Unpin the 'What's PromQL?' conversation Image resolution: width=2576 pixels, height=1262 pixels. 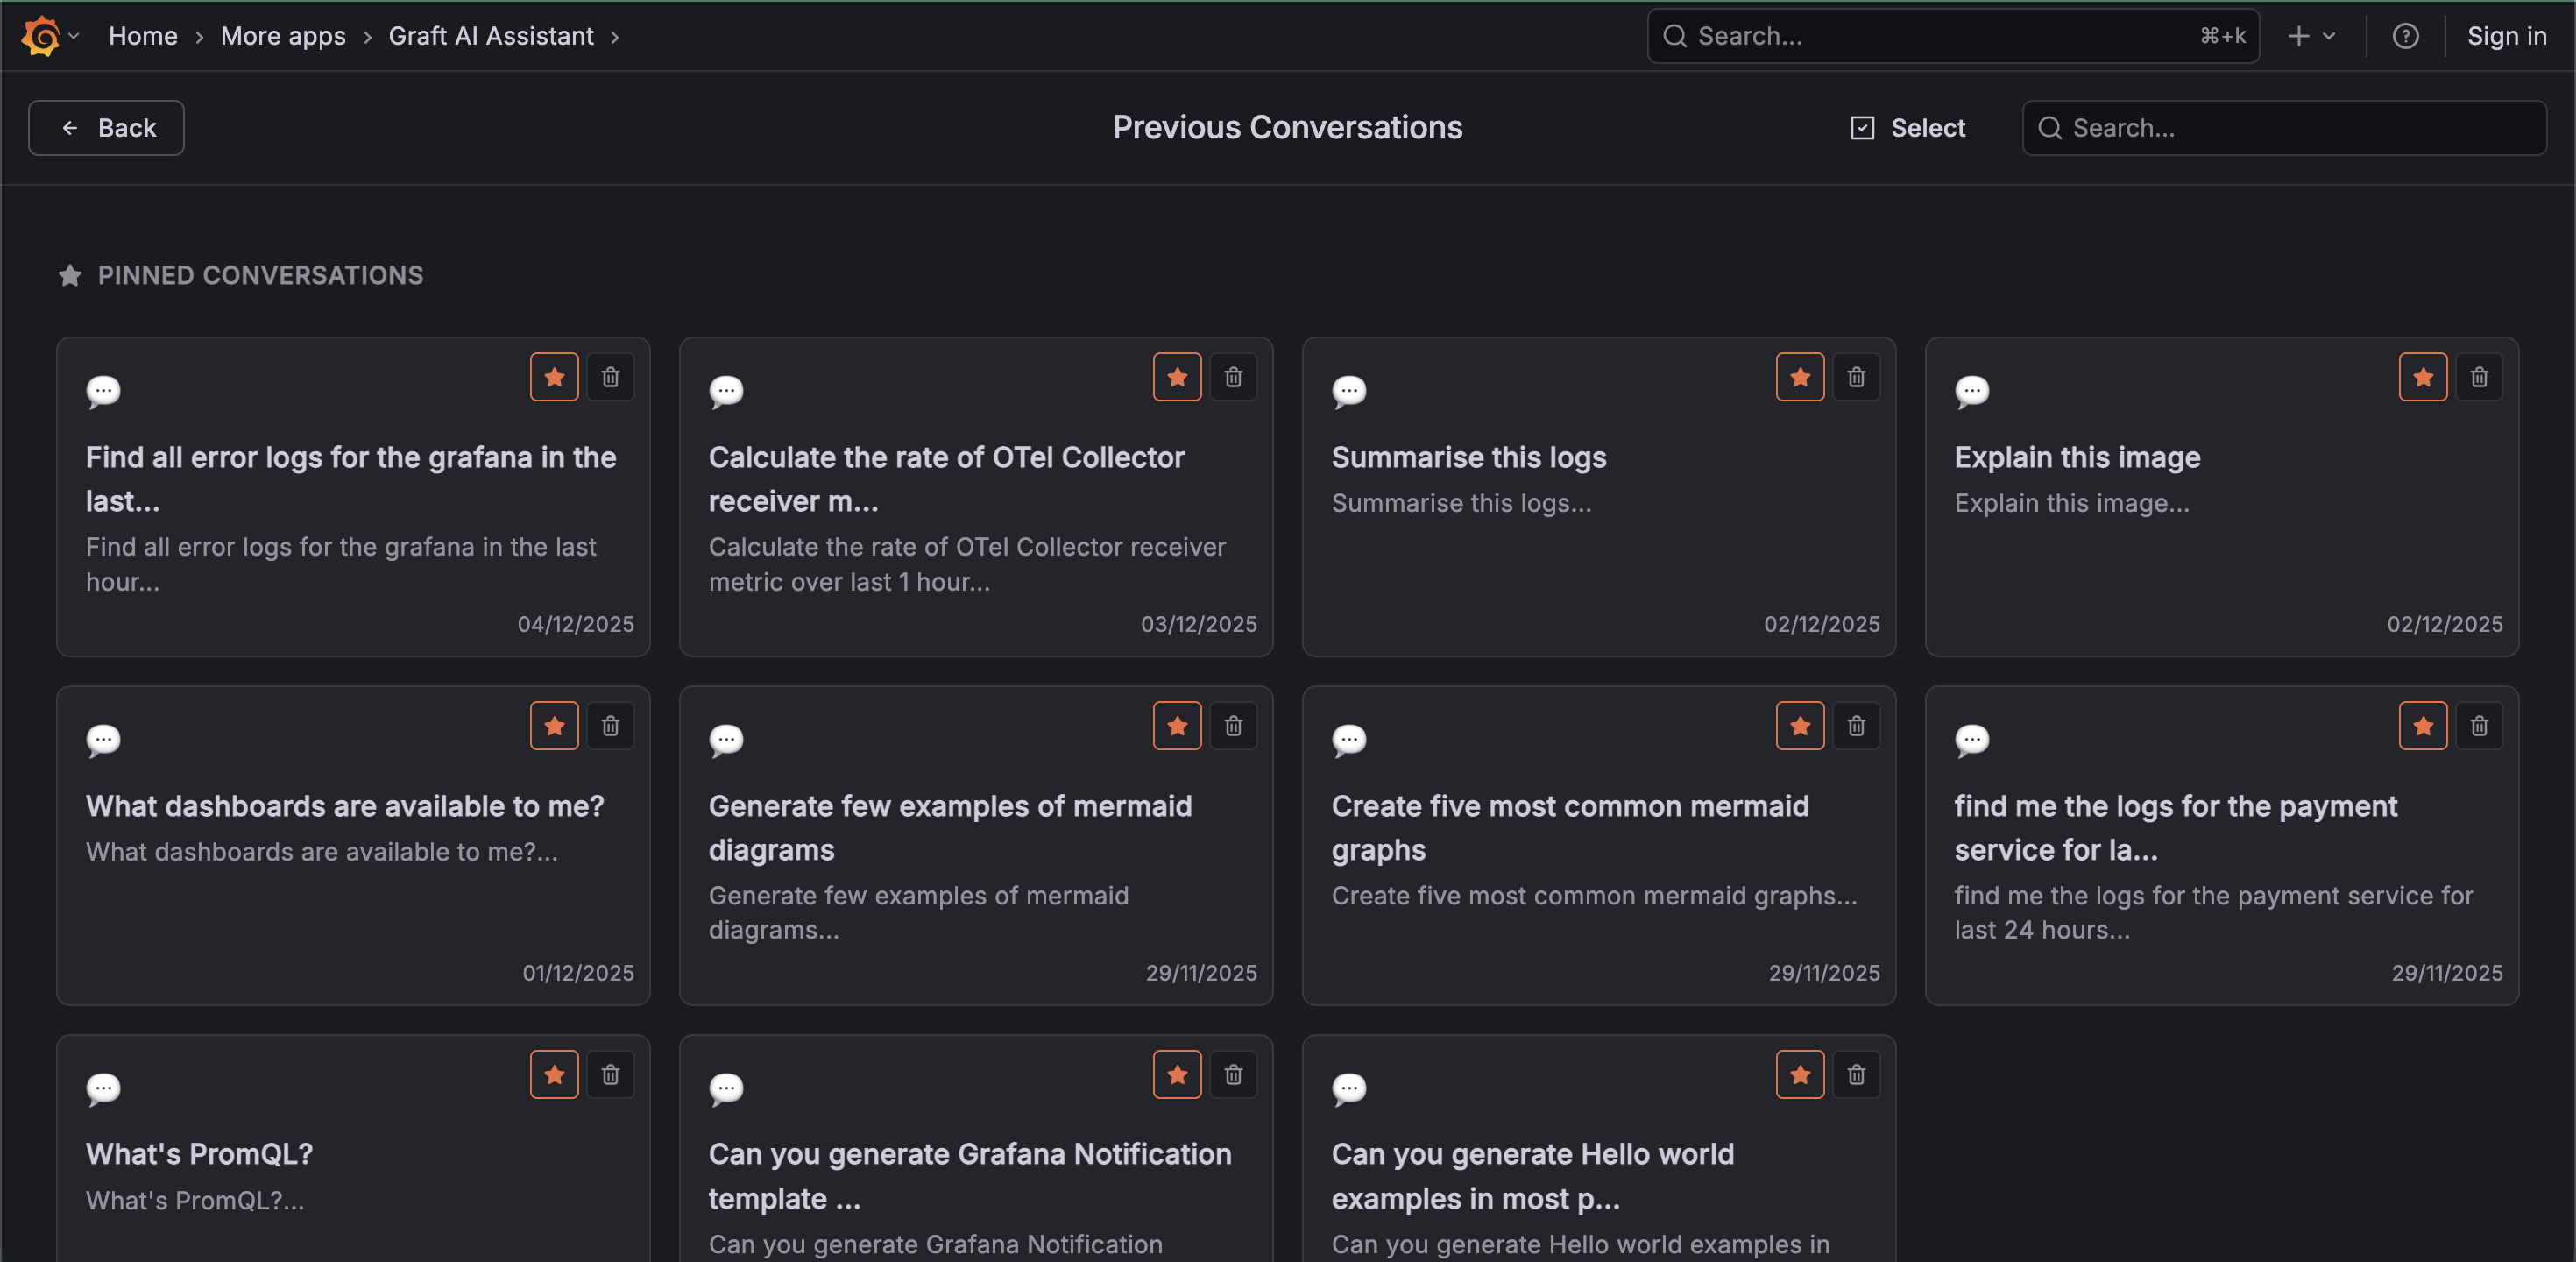click(x=554, y=1075)
